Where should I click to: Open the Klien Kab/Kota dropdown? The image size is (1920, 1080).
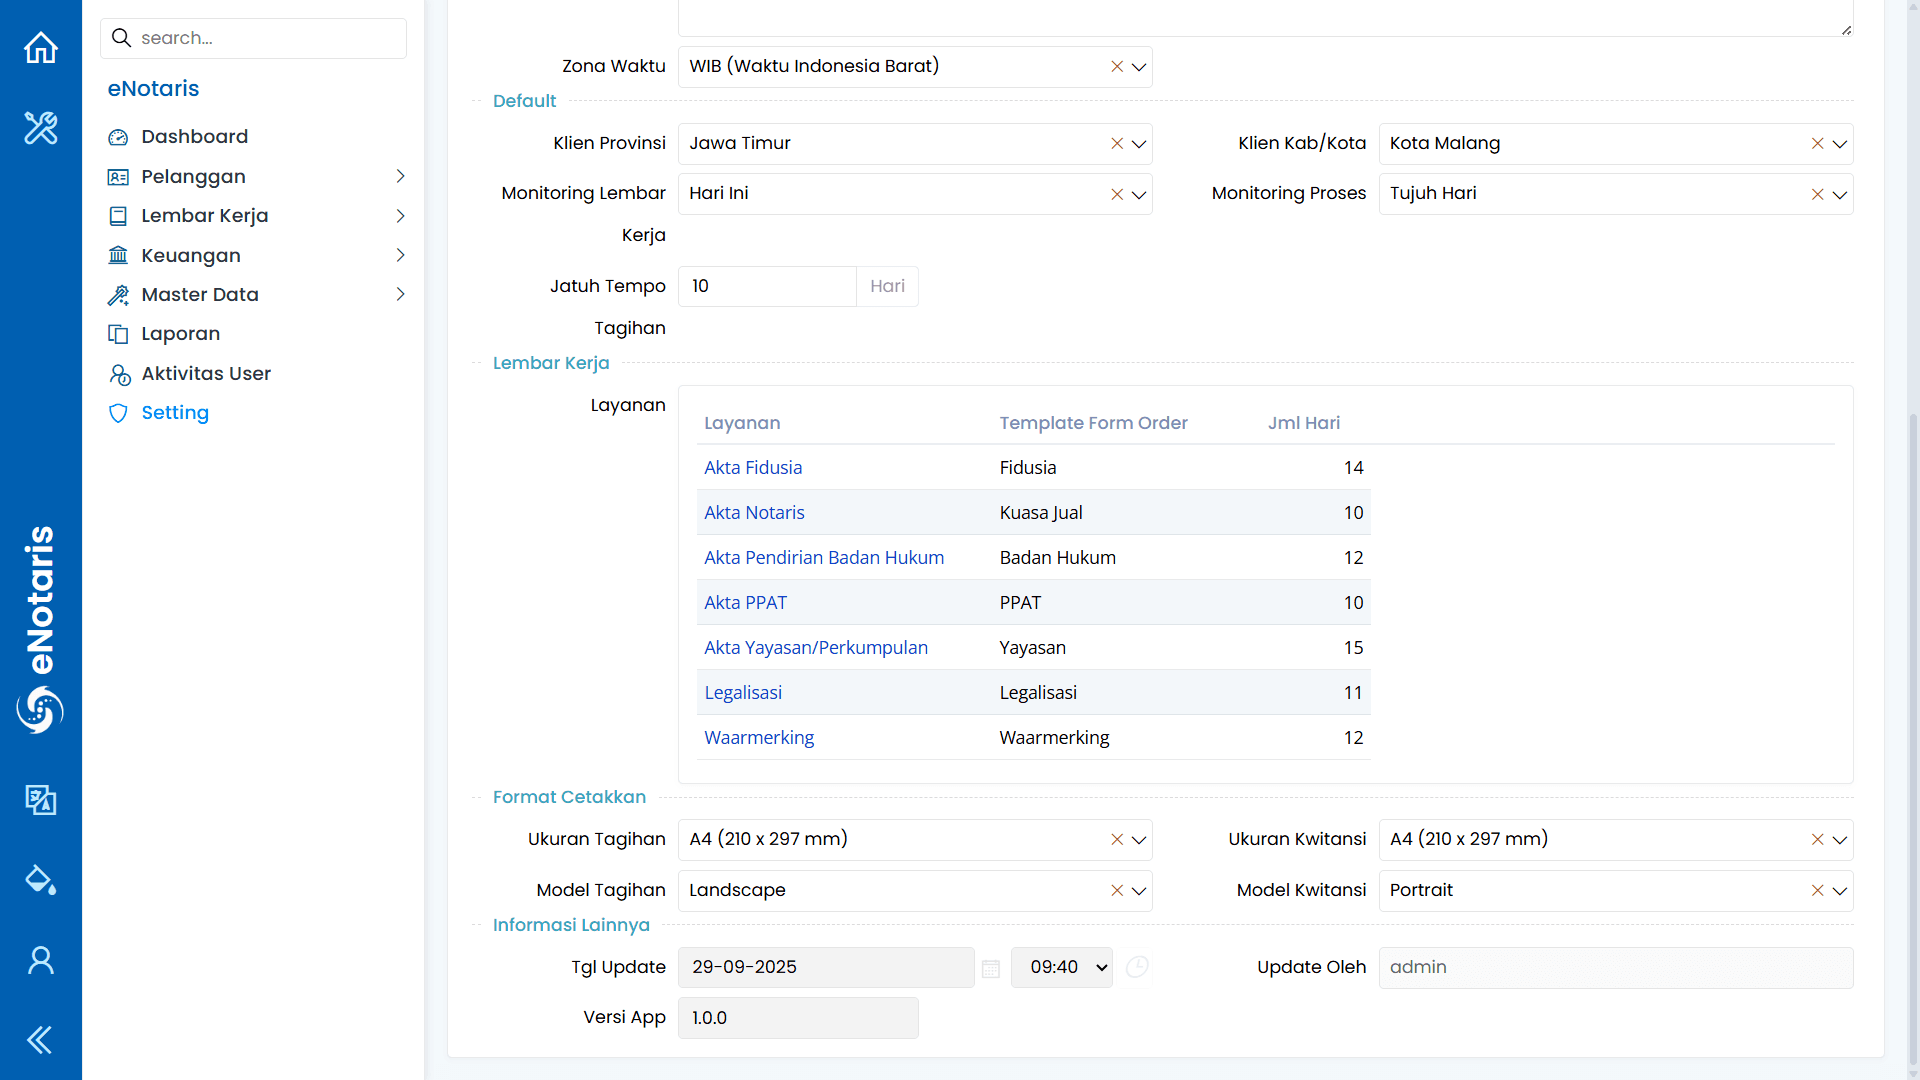(1839, 144)
